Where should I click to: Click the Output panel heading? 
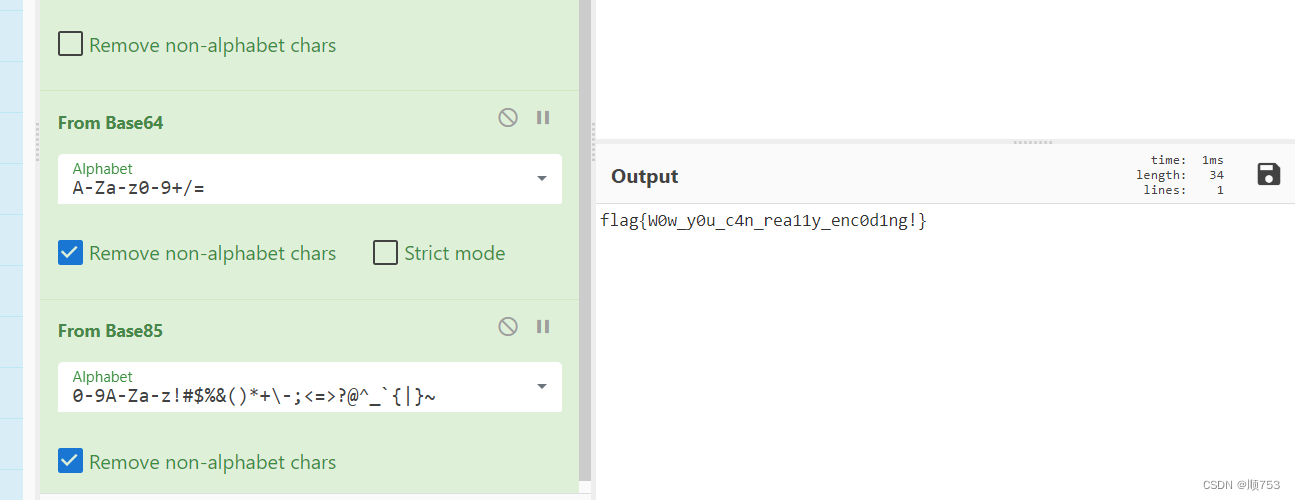[644, 176]
